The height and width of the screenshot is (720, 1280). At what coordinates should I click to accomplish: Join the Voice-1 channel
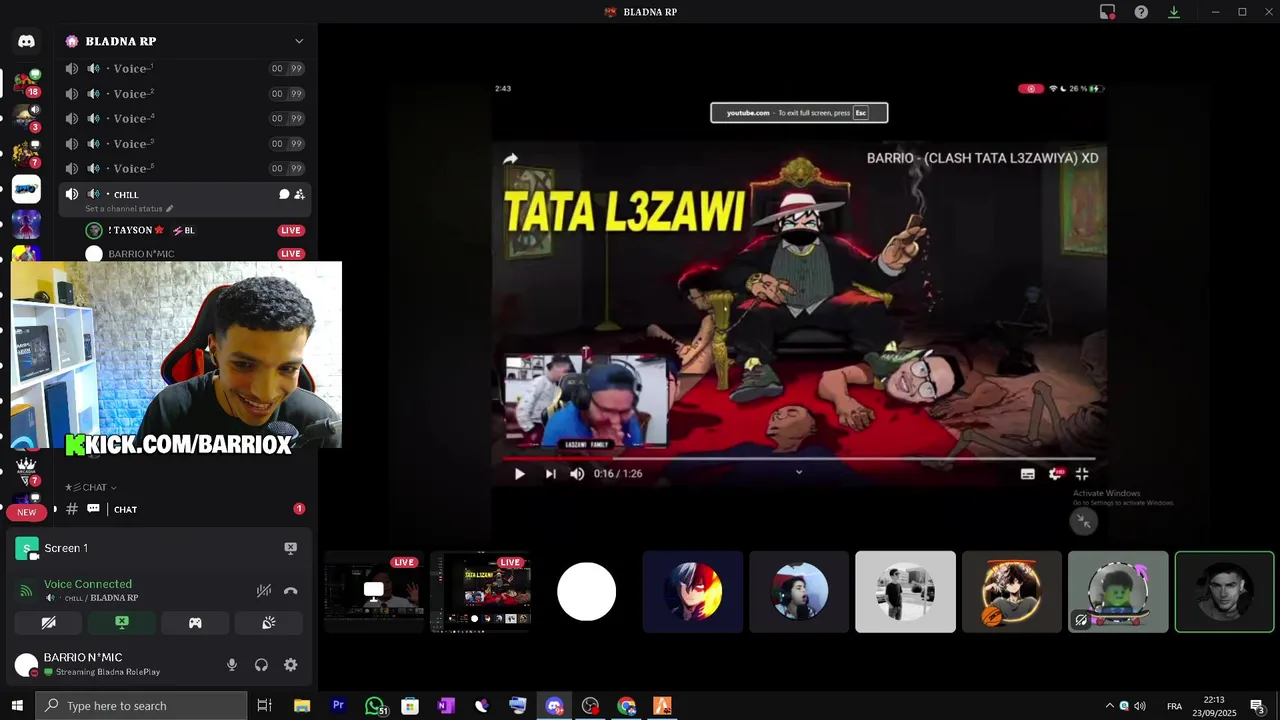pyautogui.click(x=185, y=69)
